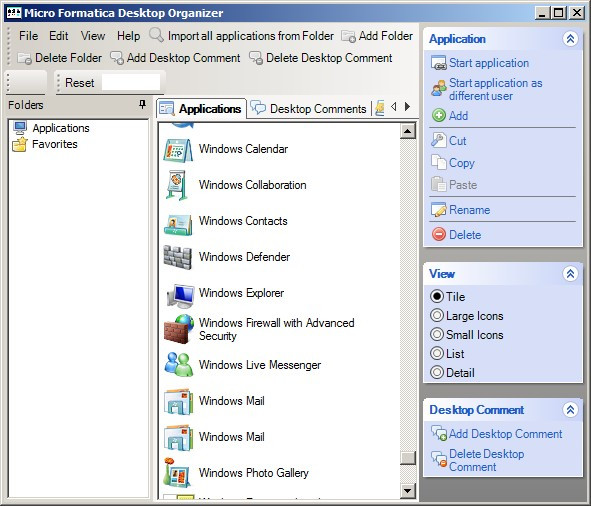This screenshot has height=506, width=591.
Task: Click the Windows Explorer monitor icon
Action: point(181,295)
